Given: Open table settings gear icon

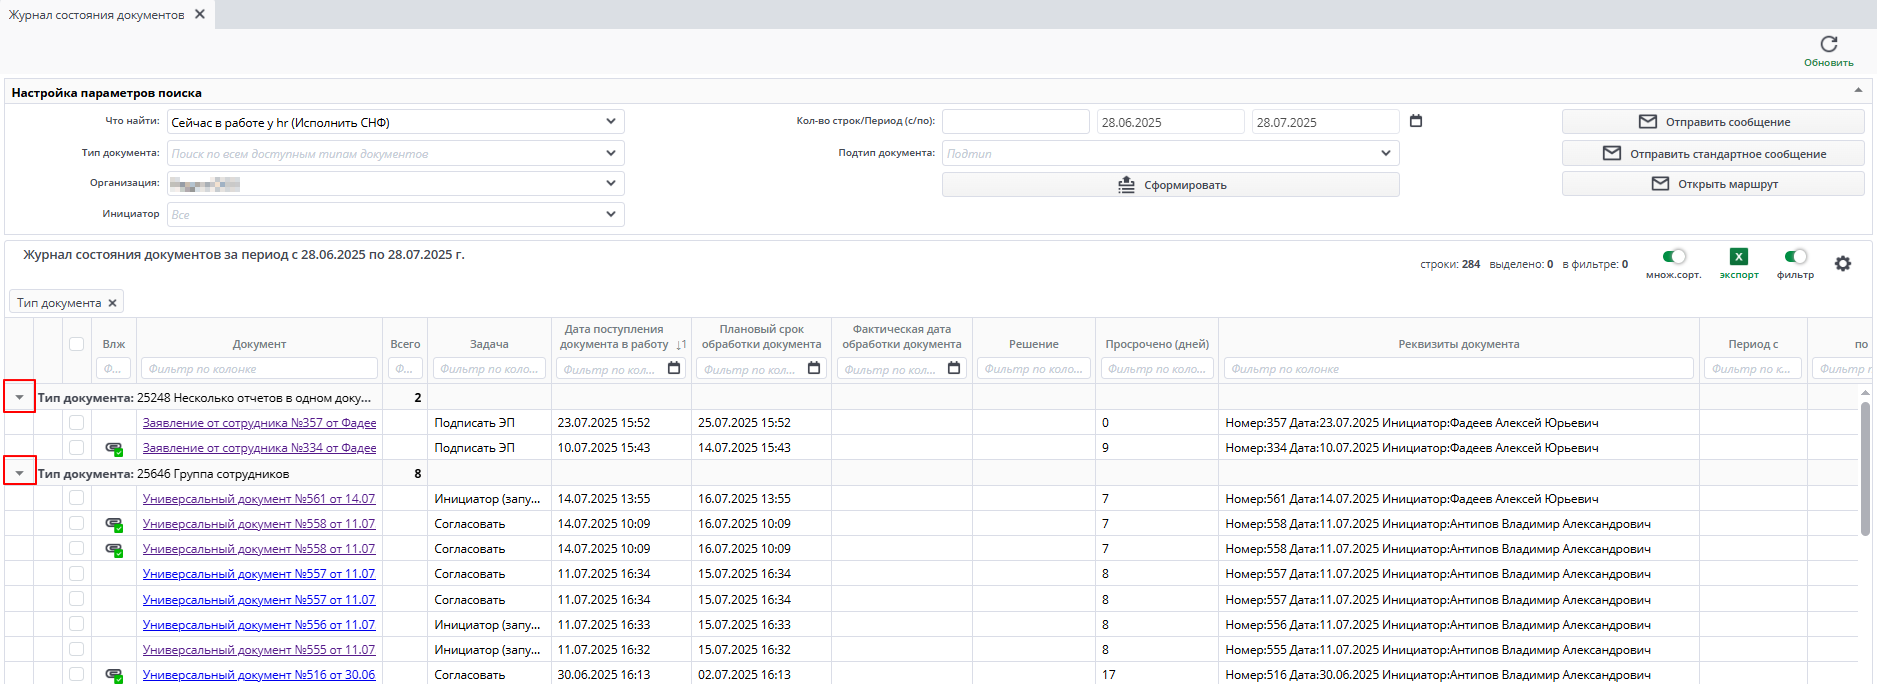Looking at the screenshot, I should pyautogui.click(x=1842, y=264).
